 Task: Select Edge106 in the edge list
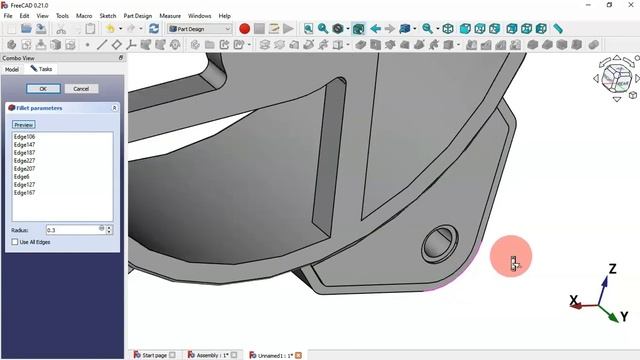(x=24, y=137)
